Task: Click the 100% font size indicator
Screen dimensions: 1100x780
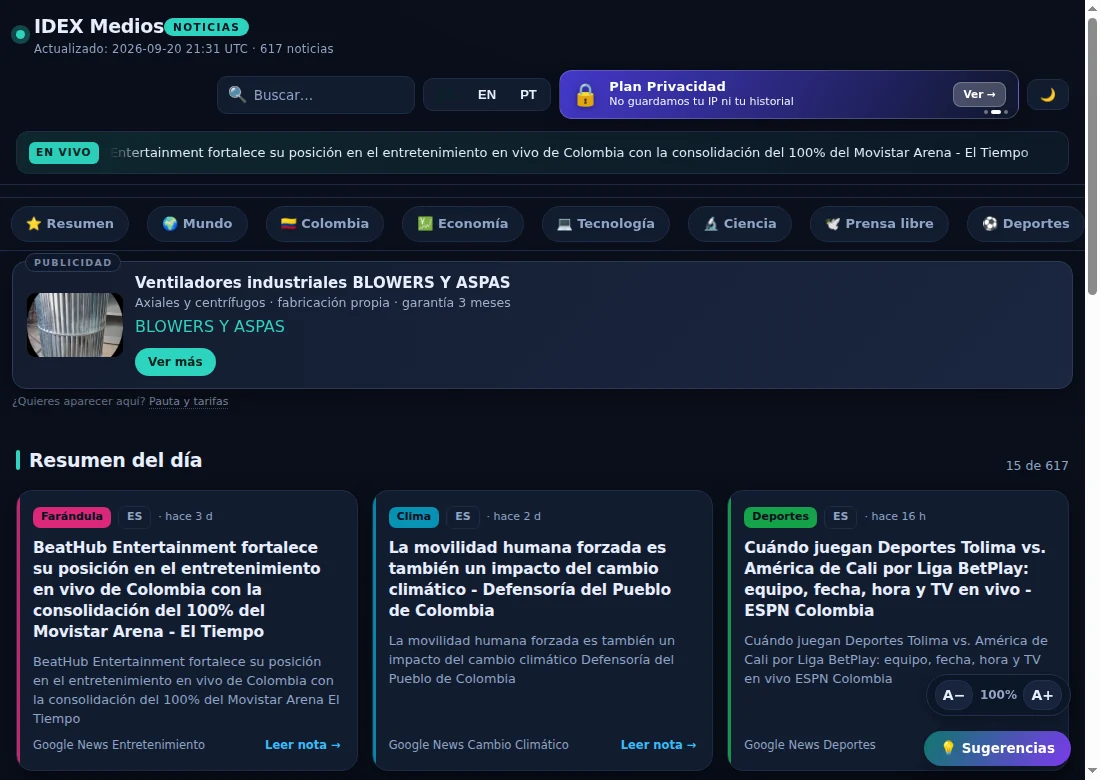Action: (998, 694)
